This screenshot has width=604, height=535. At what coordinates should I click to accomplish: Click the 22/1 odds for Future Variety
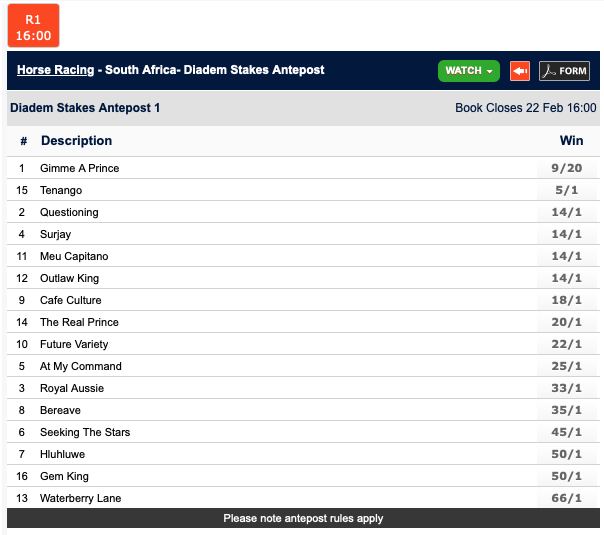click(x=566, y=344)
